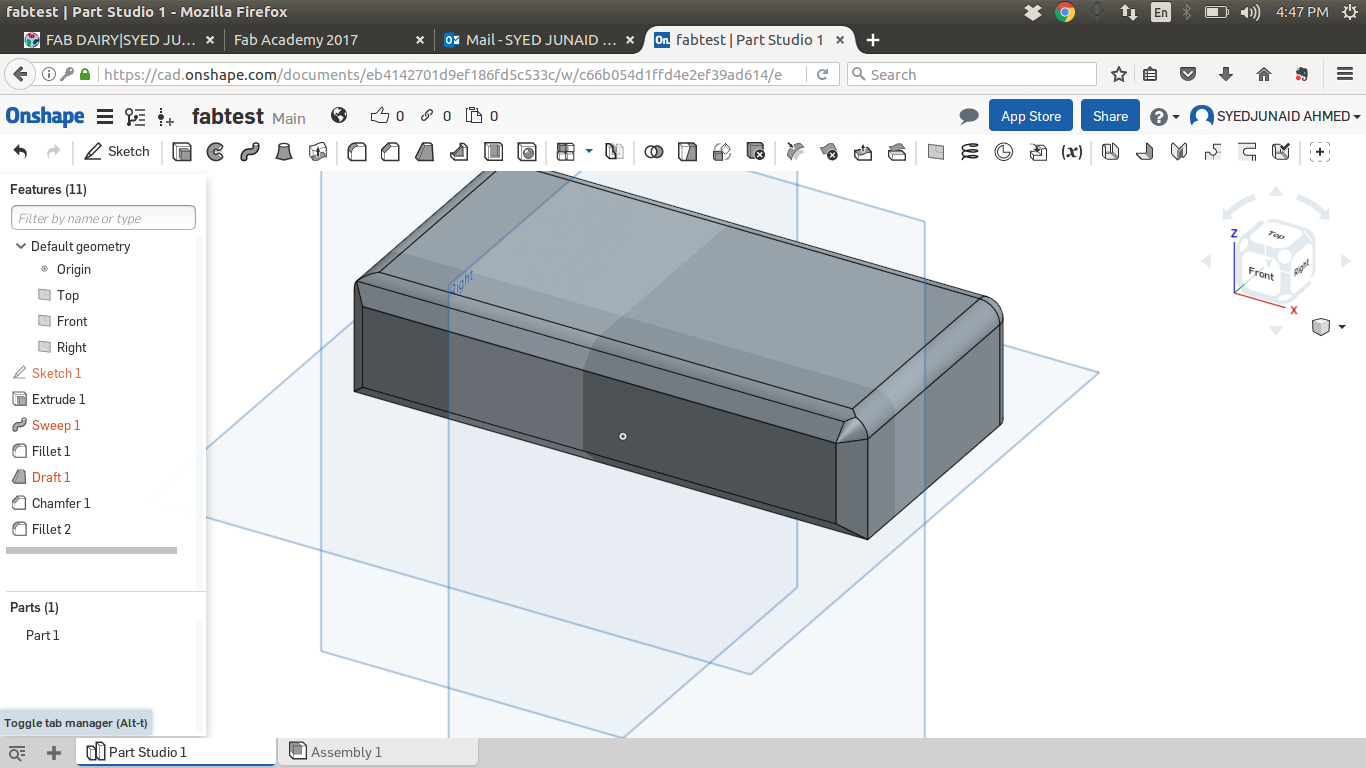The width and height of the screenshot is (1366, 768).
Task: Select the Derived import tool
Action: (1038, 152)
